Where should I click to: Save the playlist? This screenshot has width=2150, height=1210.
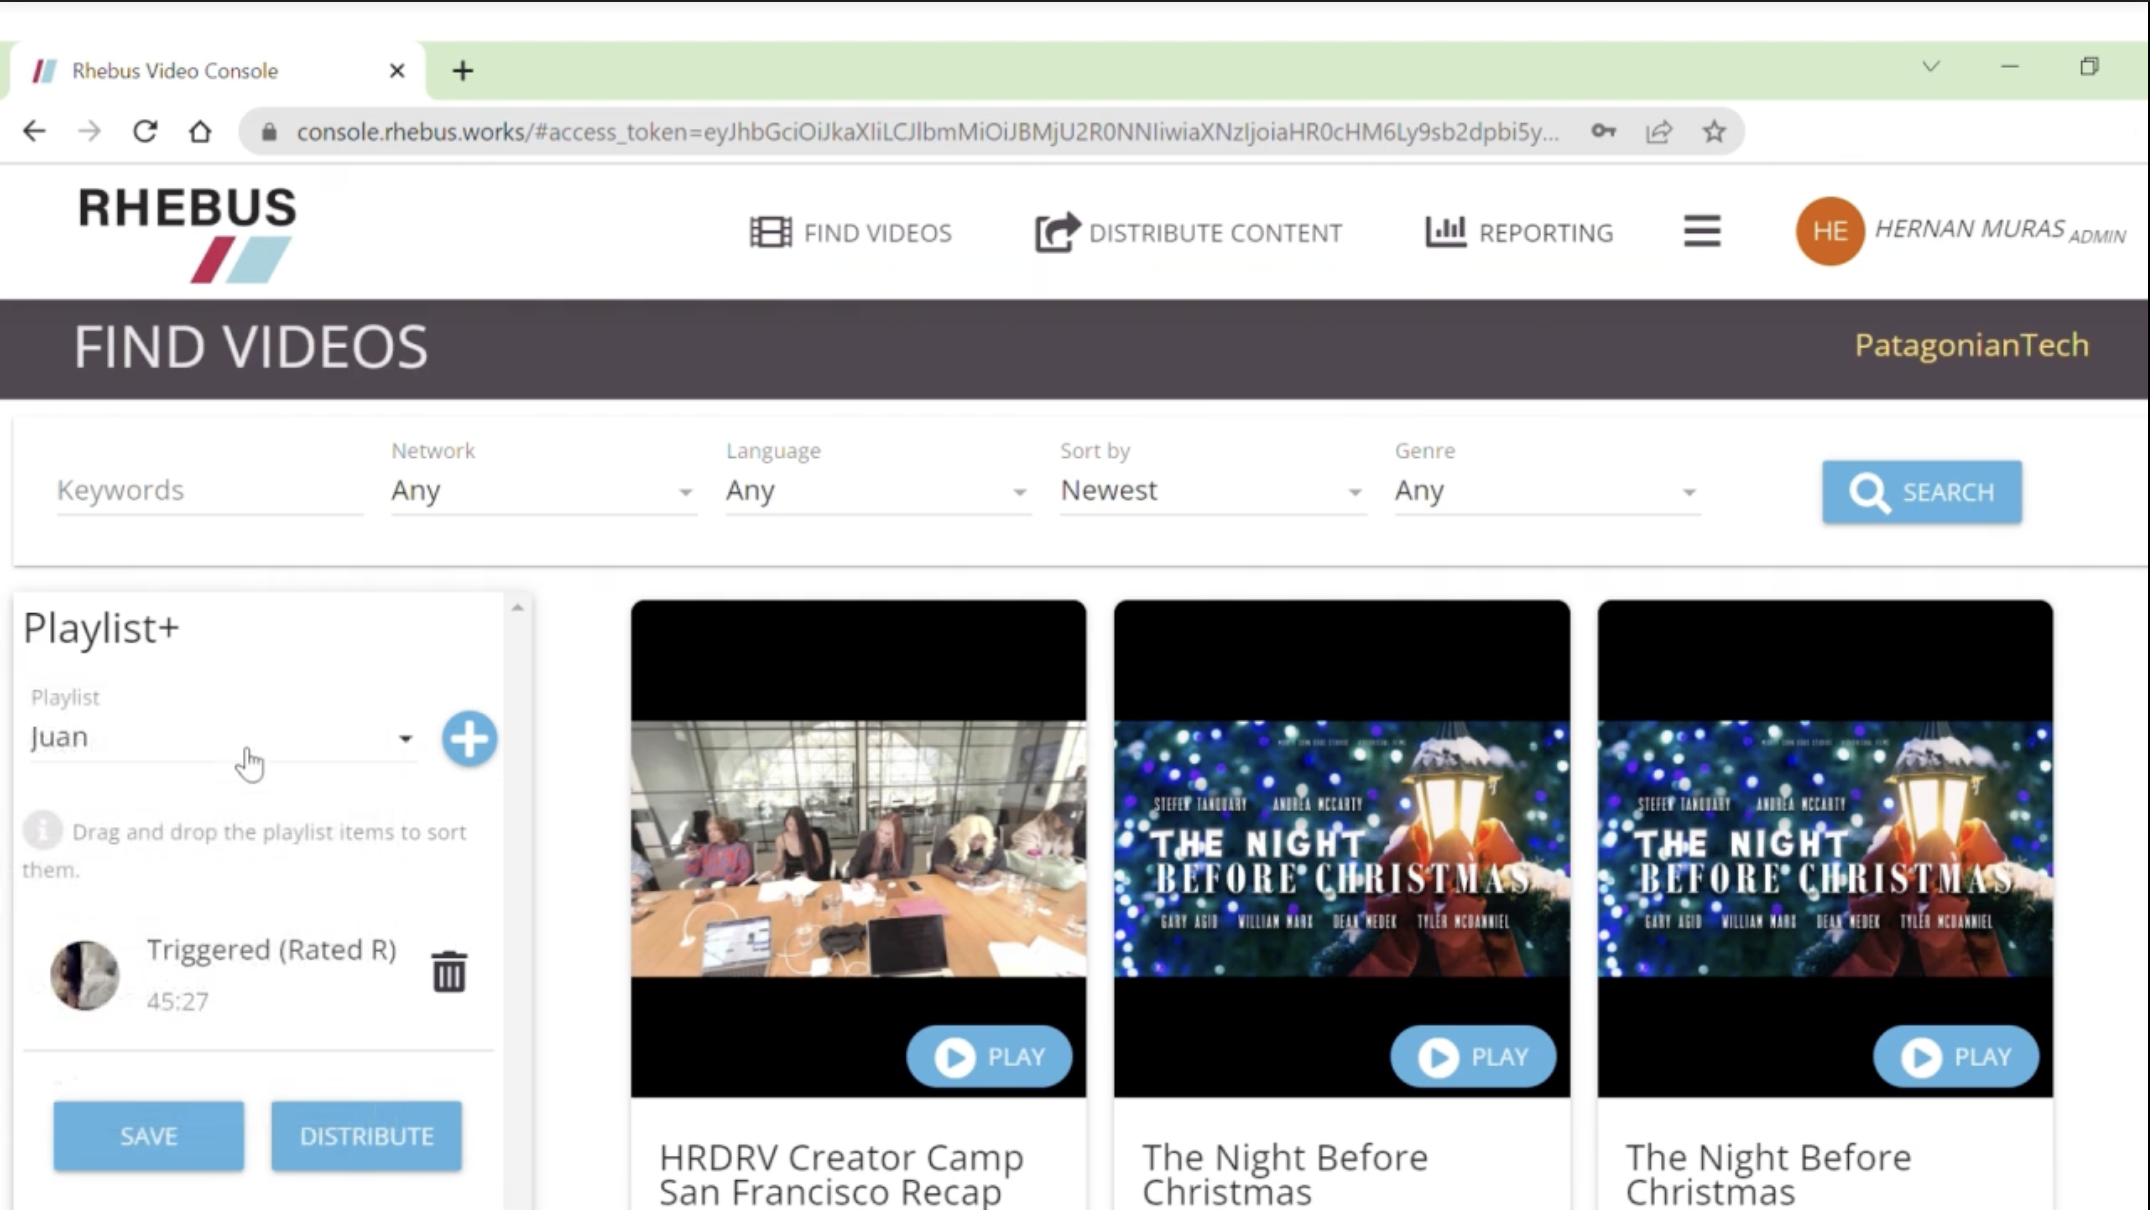click(149, 1136)
